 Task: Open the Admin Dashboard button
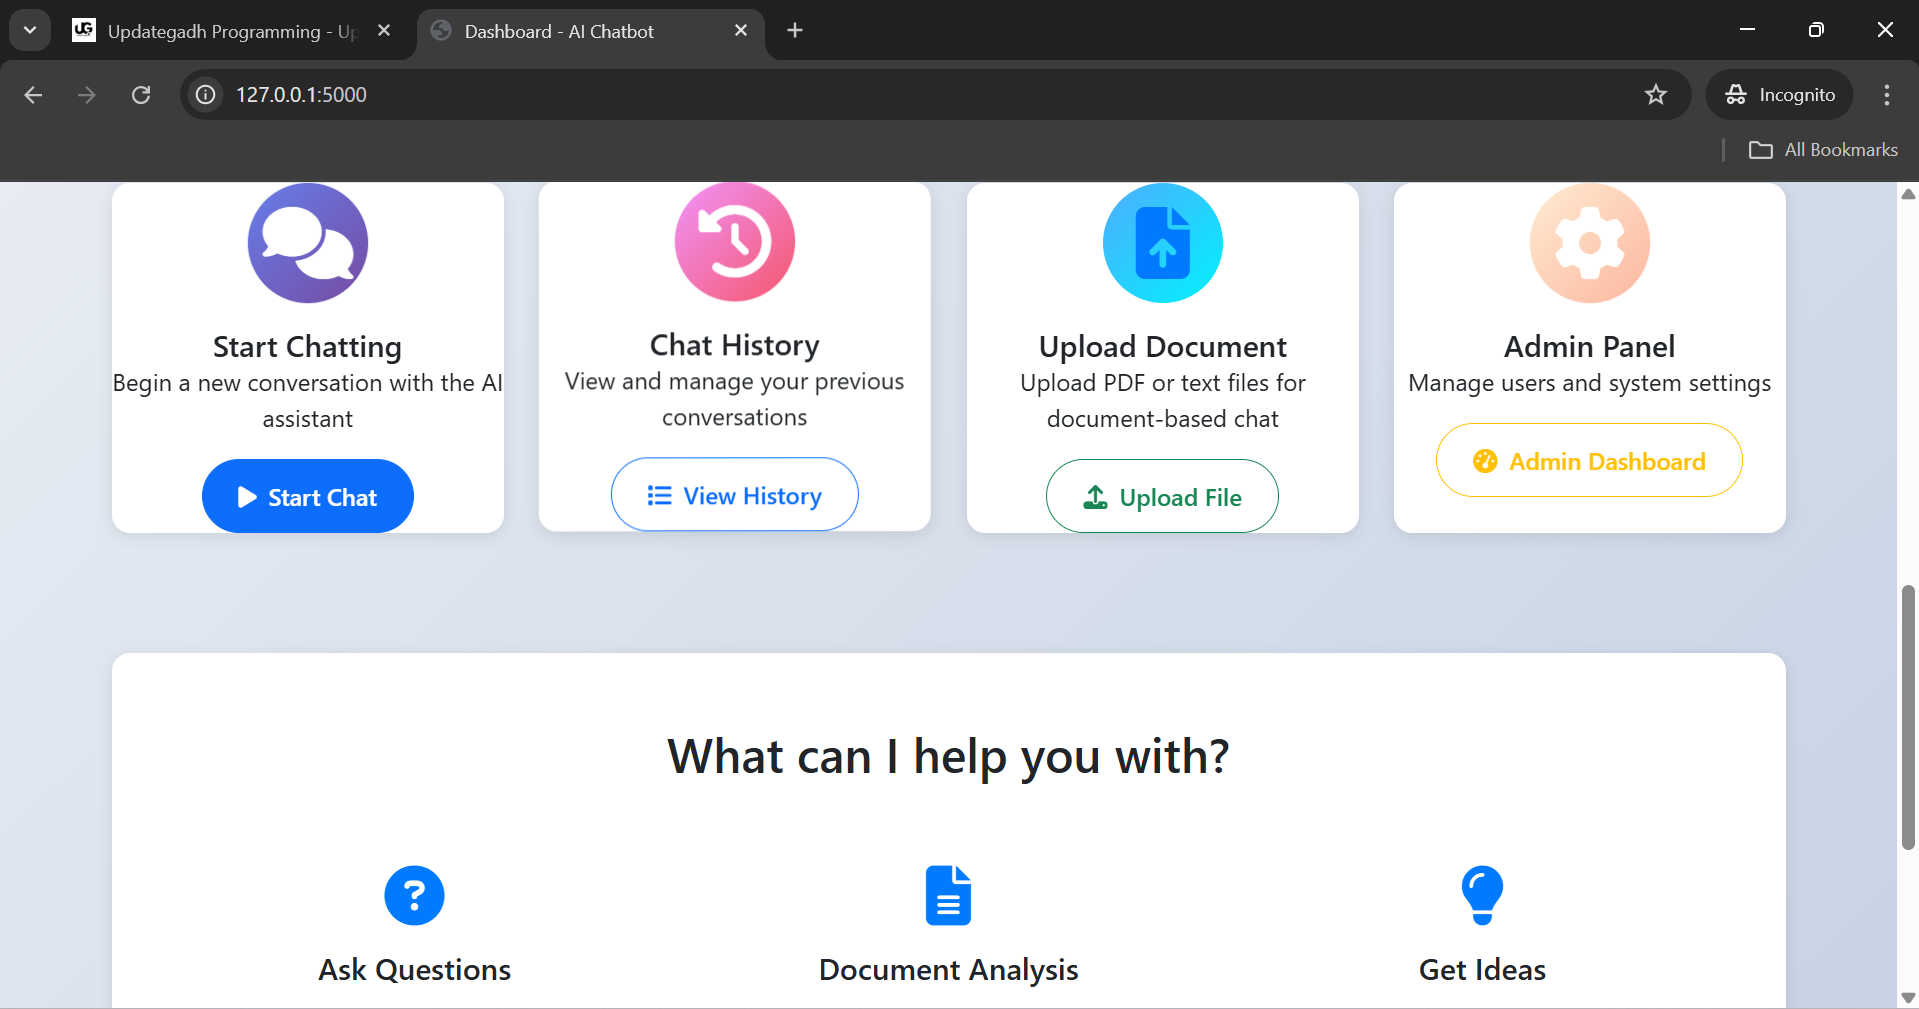(1589, 461)
